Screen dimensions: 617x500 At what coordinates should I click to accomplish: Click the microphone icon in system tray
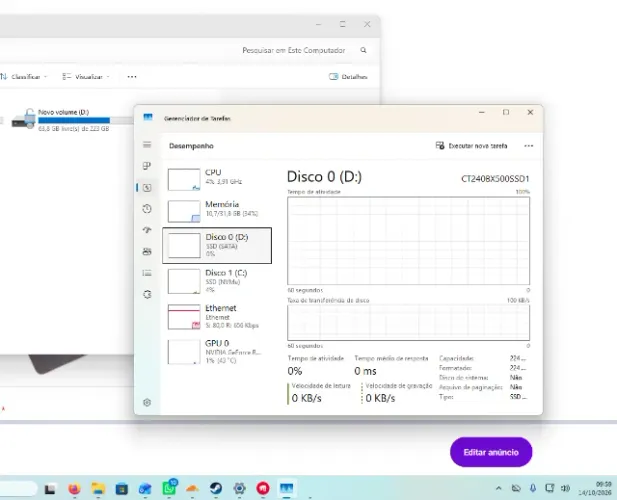pyautogui.click(x=533, y=489)
